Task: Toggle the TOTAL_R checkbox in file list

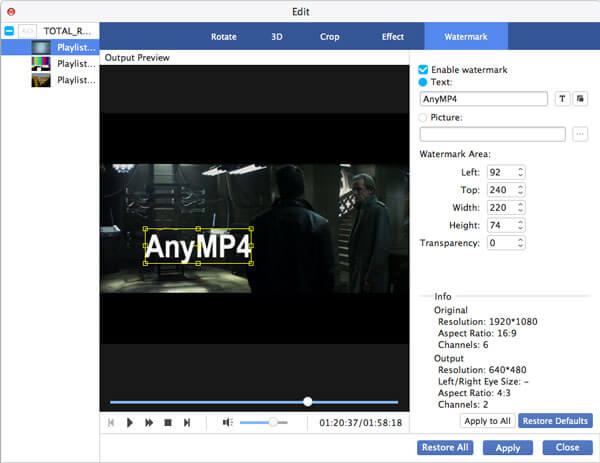Action: pos(9,31)
